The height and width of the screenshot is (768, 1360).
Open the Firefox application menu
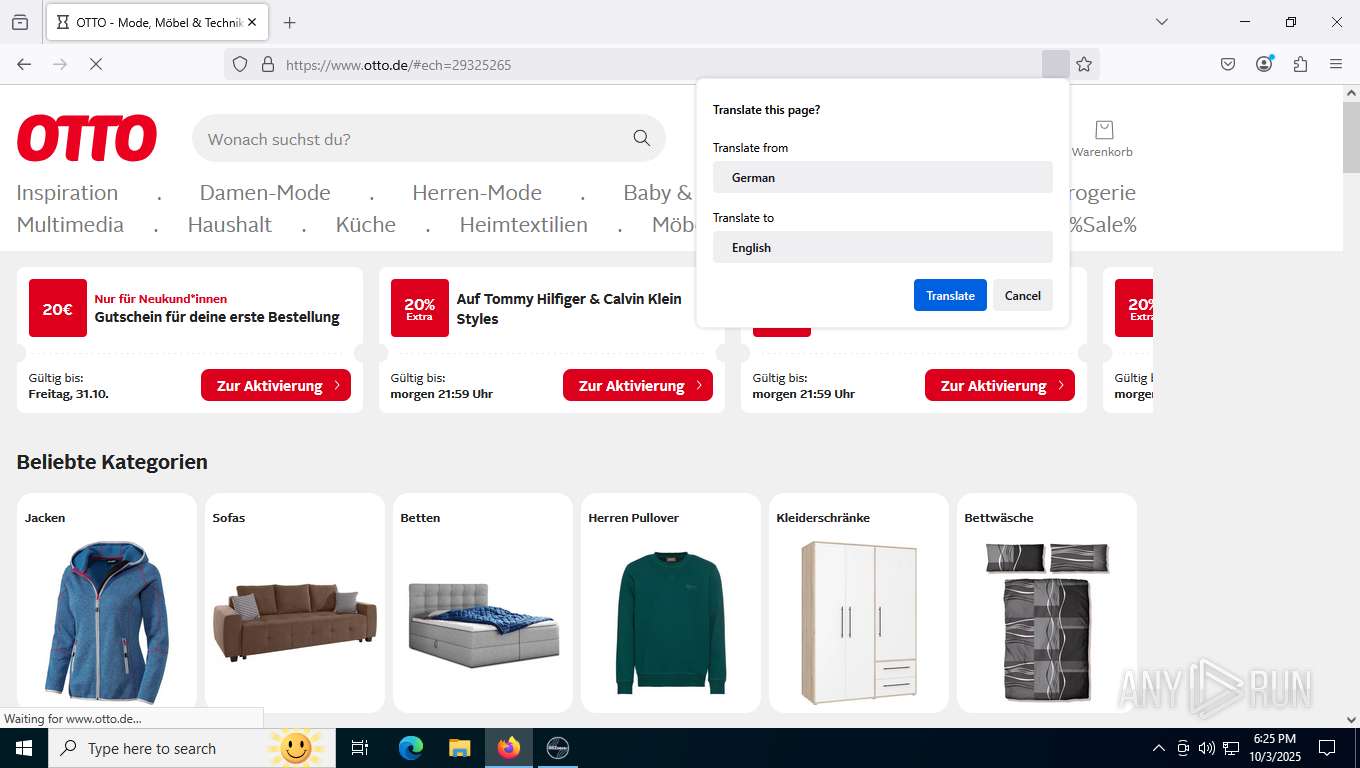[1336, 64]
